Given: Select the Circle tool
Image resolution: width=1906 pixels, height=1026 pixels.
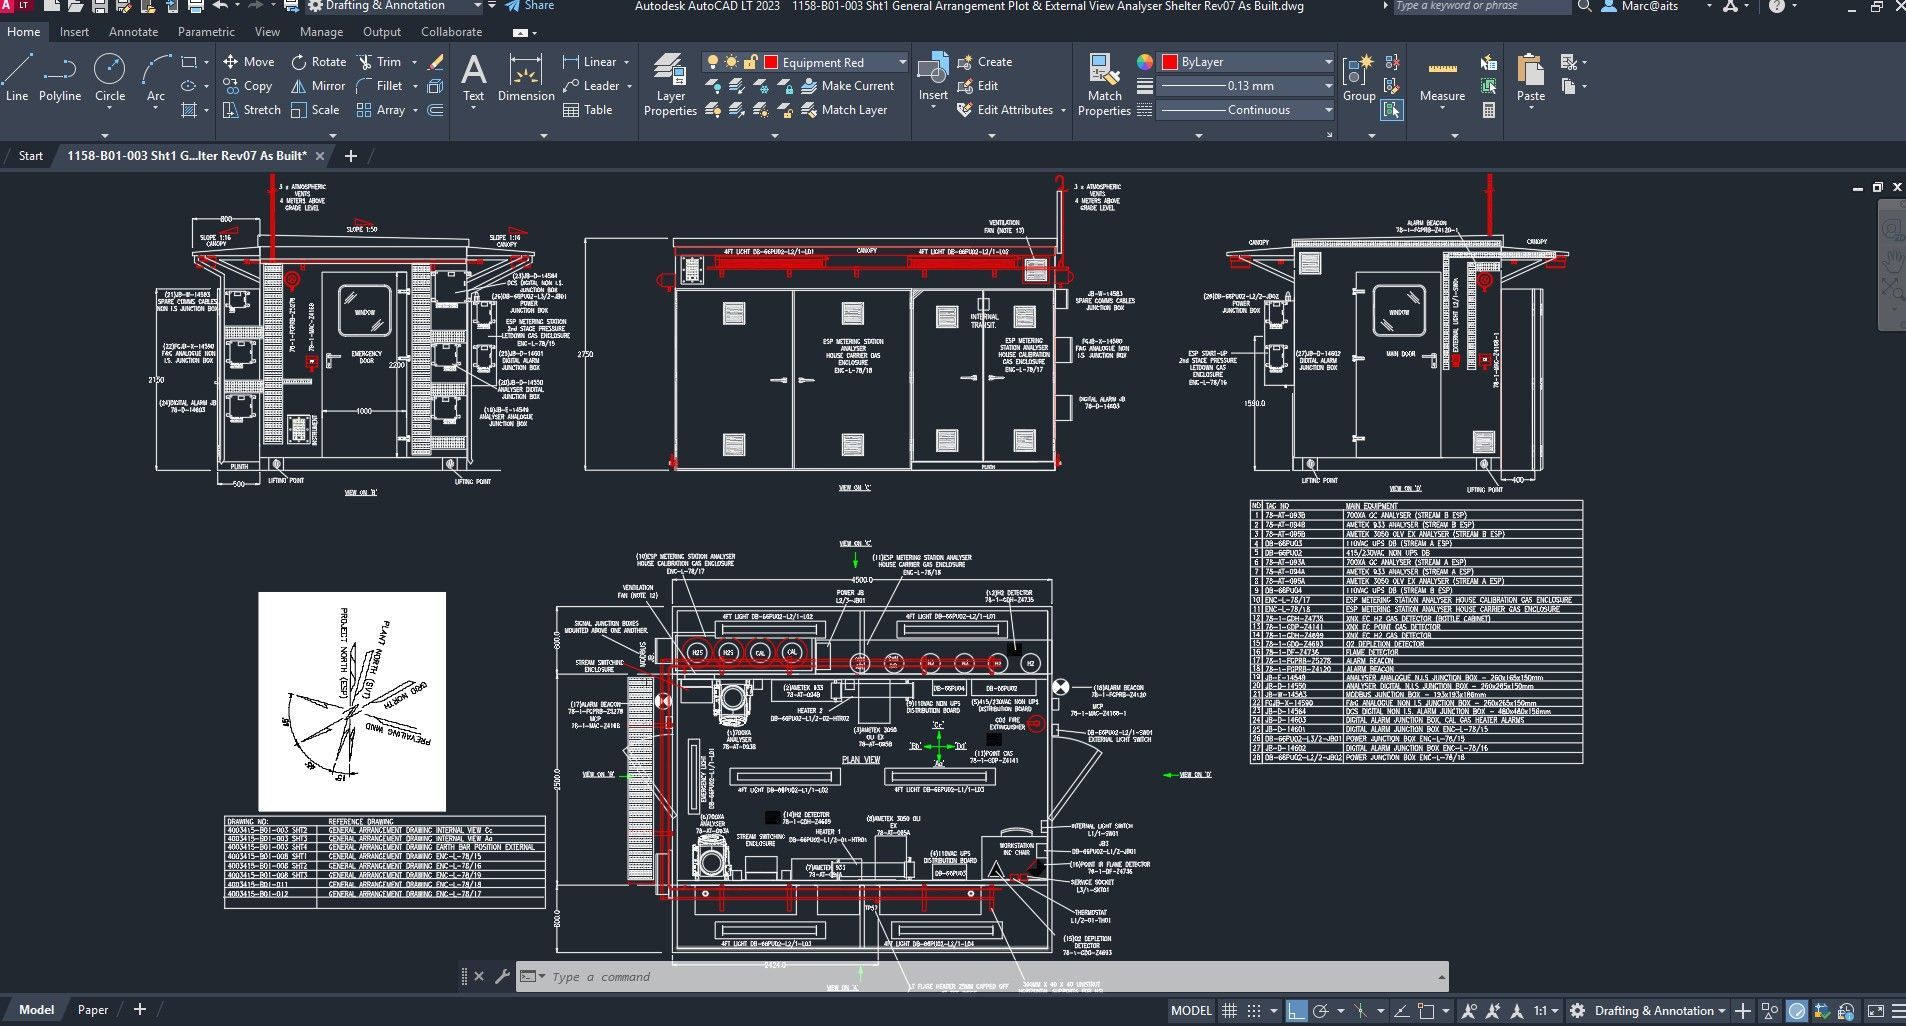Looking at the screenshot, I should coord(110,80).
